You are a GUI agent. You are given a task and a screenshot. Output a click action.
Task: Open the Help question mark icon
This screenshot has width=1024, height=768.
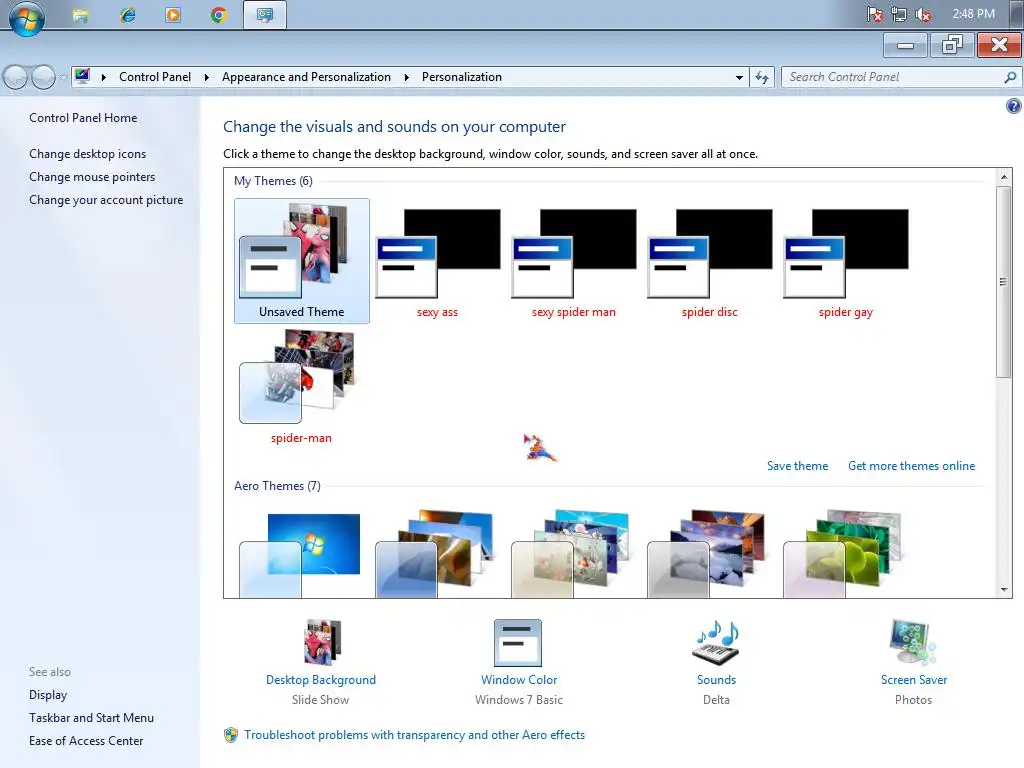click(x=1014, y=106)
